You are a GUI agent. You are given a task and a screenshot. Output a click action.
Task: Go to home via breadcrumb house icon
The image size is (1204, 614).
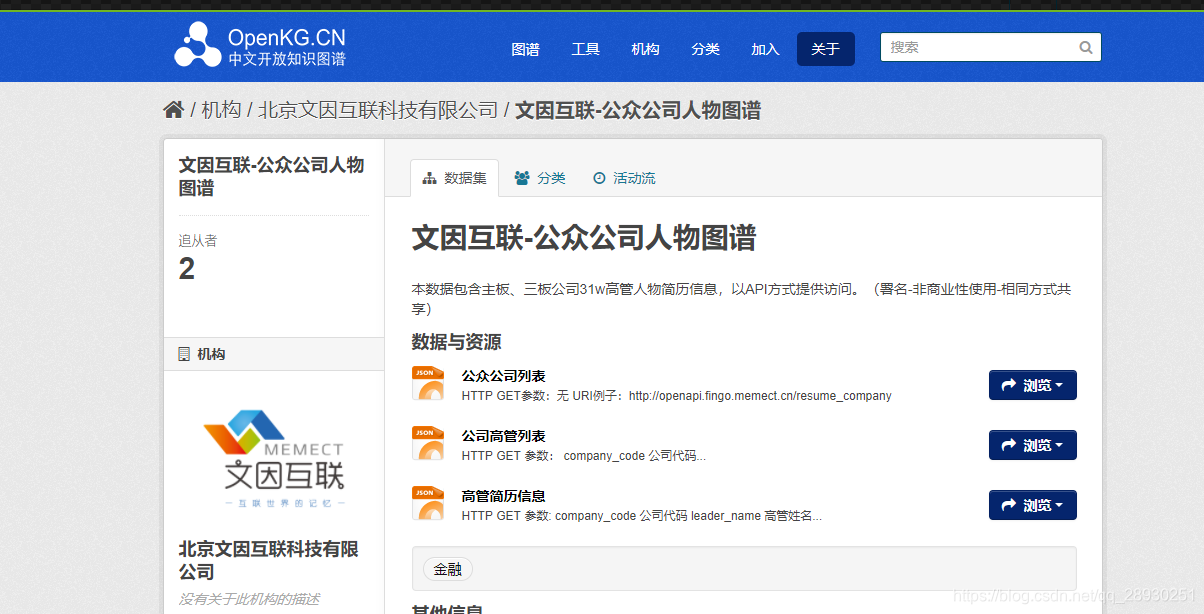coord(173,110)
